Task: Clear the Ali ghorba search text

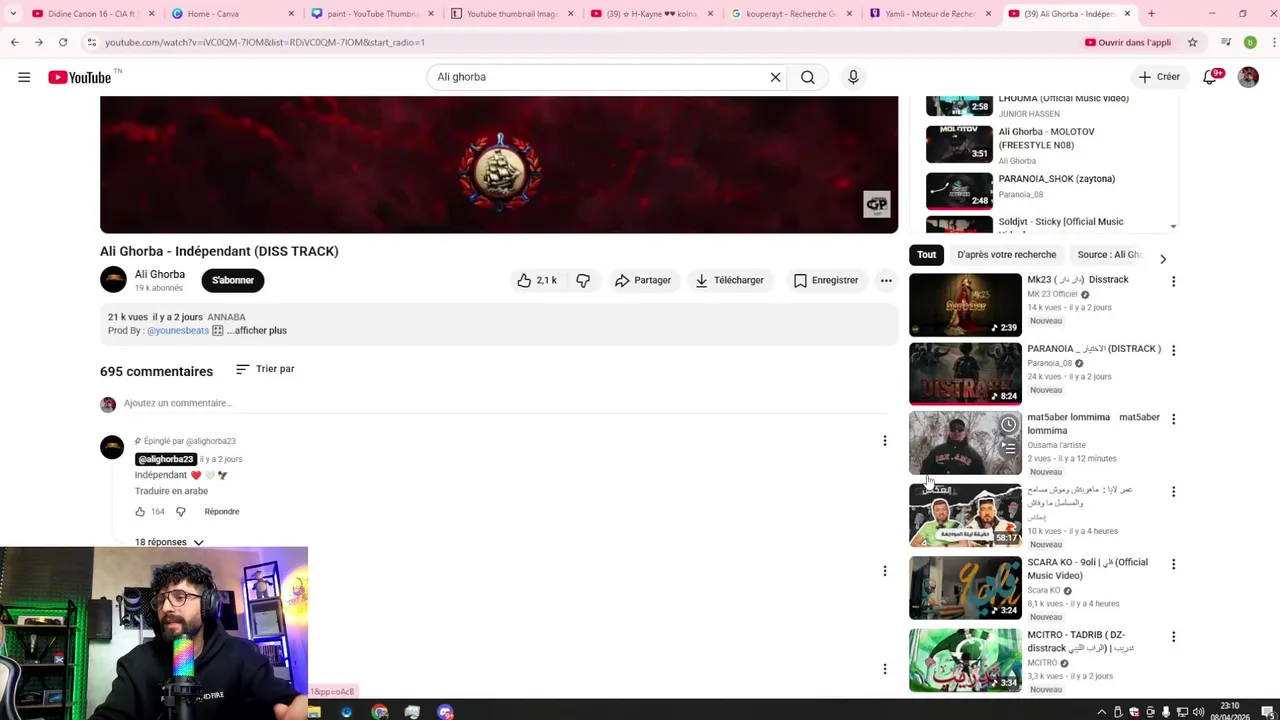Action: tap(775, 77)
